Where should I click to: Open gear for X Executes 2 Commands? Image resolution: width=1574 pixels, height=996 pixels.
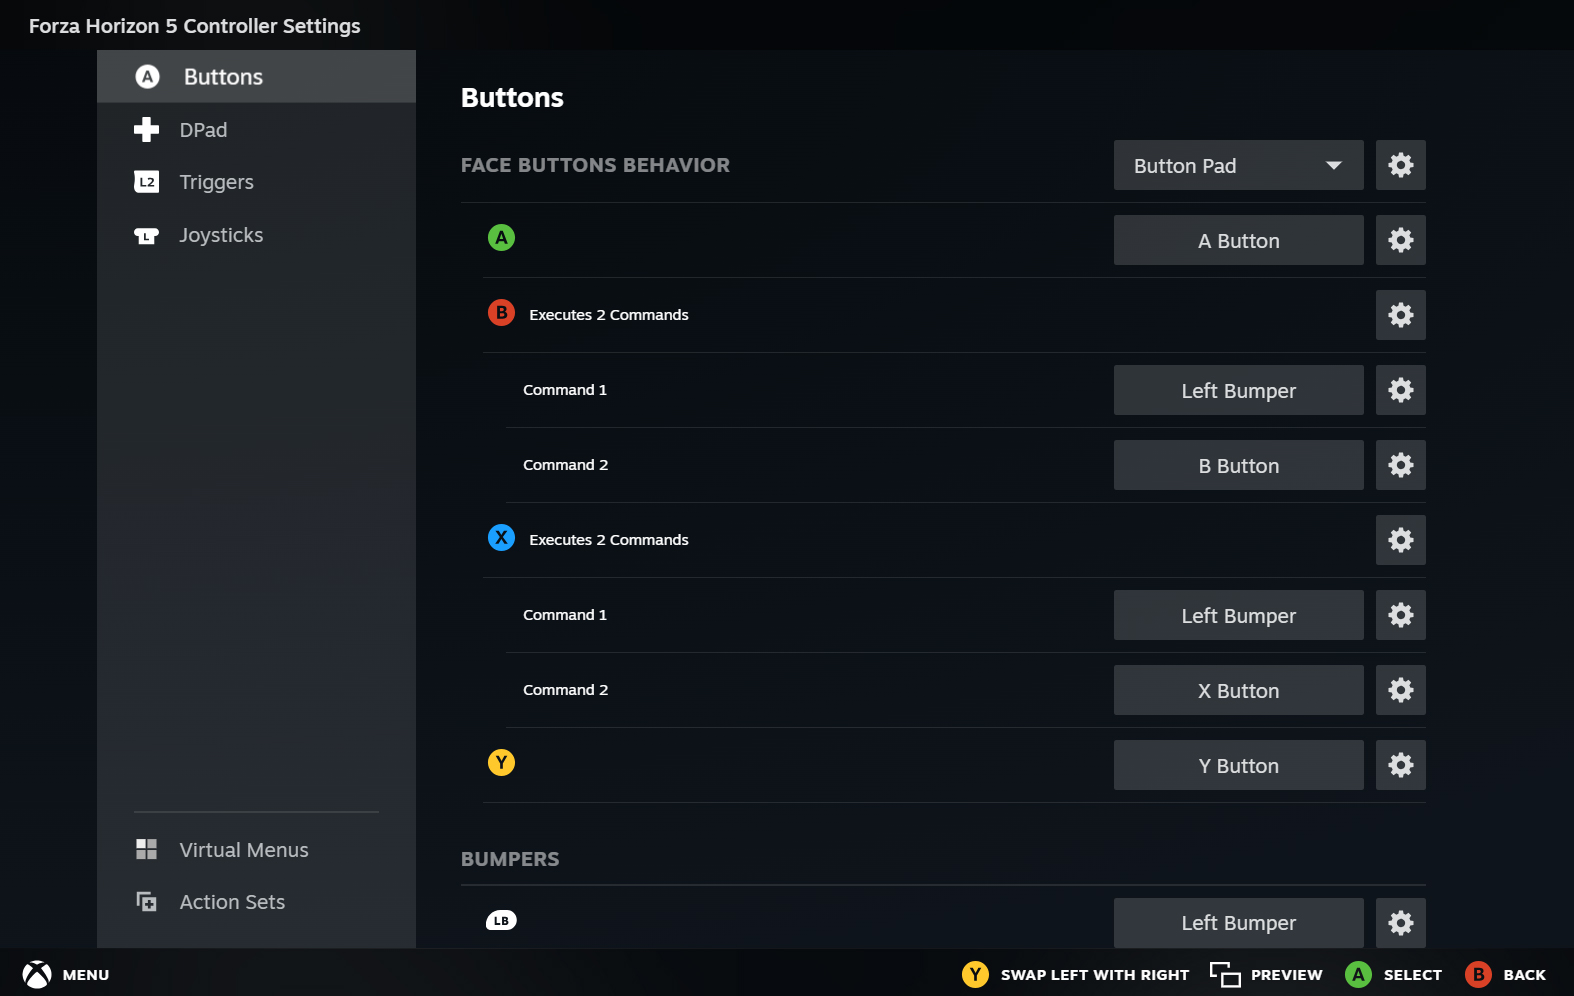click(1400, 540)
